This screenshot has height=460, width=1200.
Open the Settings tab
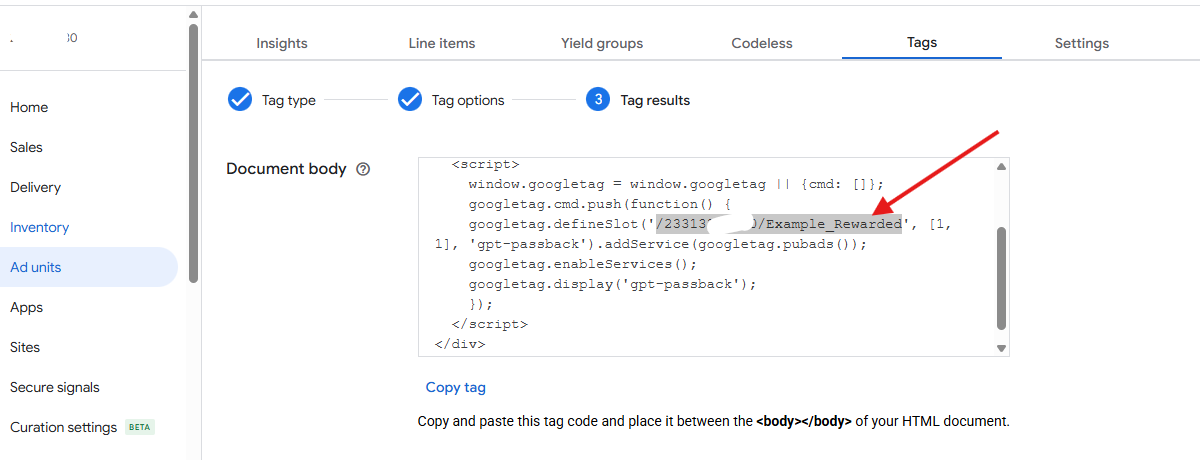(1082, 43)
